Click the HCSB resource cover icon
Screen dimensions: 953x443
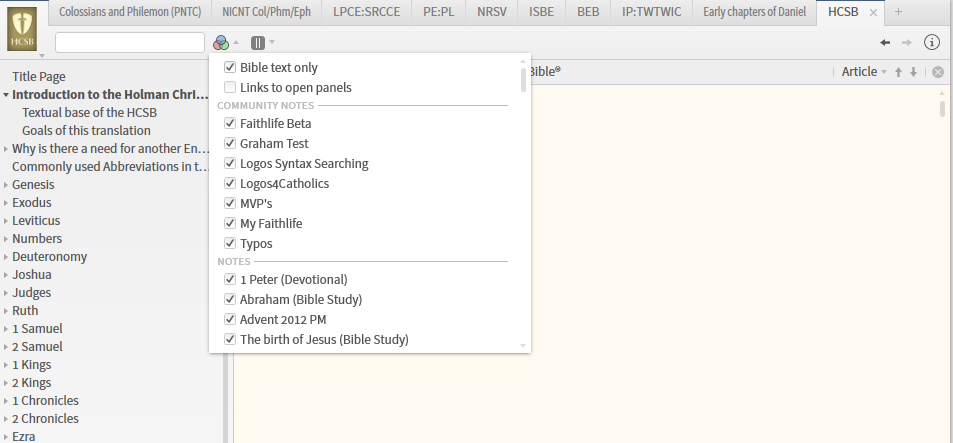tap(22, 29)
